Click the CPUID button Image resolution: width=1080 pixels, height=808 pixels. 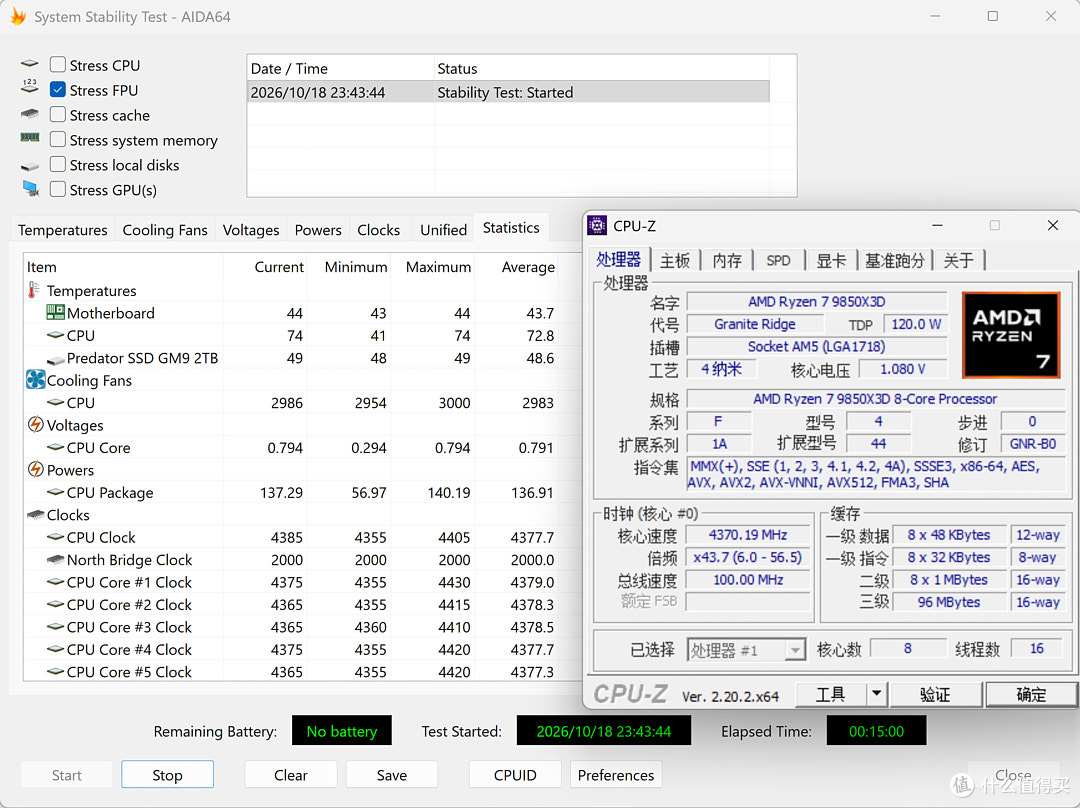point(515,775)
